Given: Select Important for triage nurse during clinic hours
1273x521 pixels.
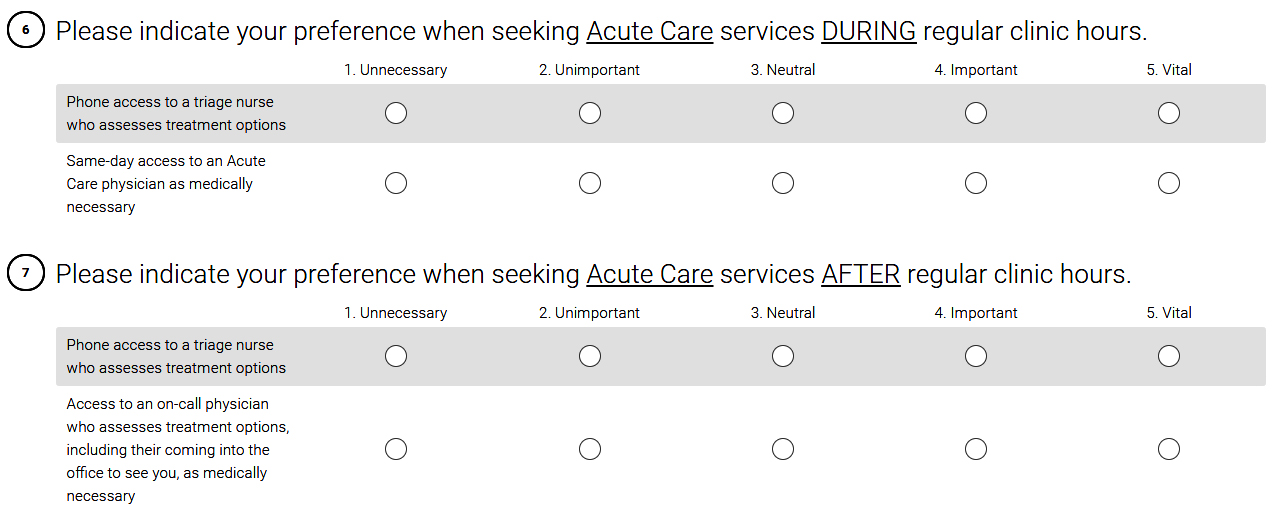Looking at the screenshot, I should tap(976, 113).
